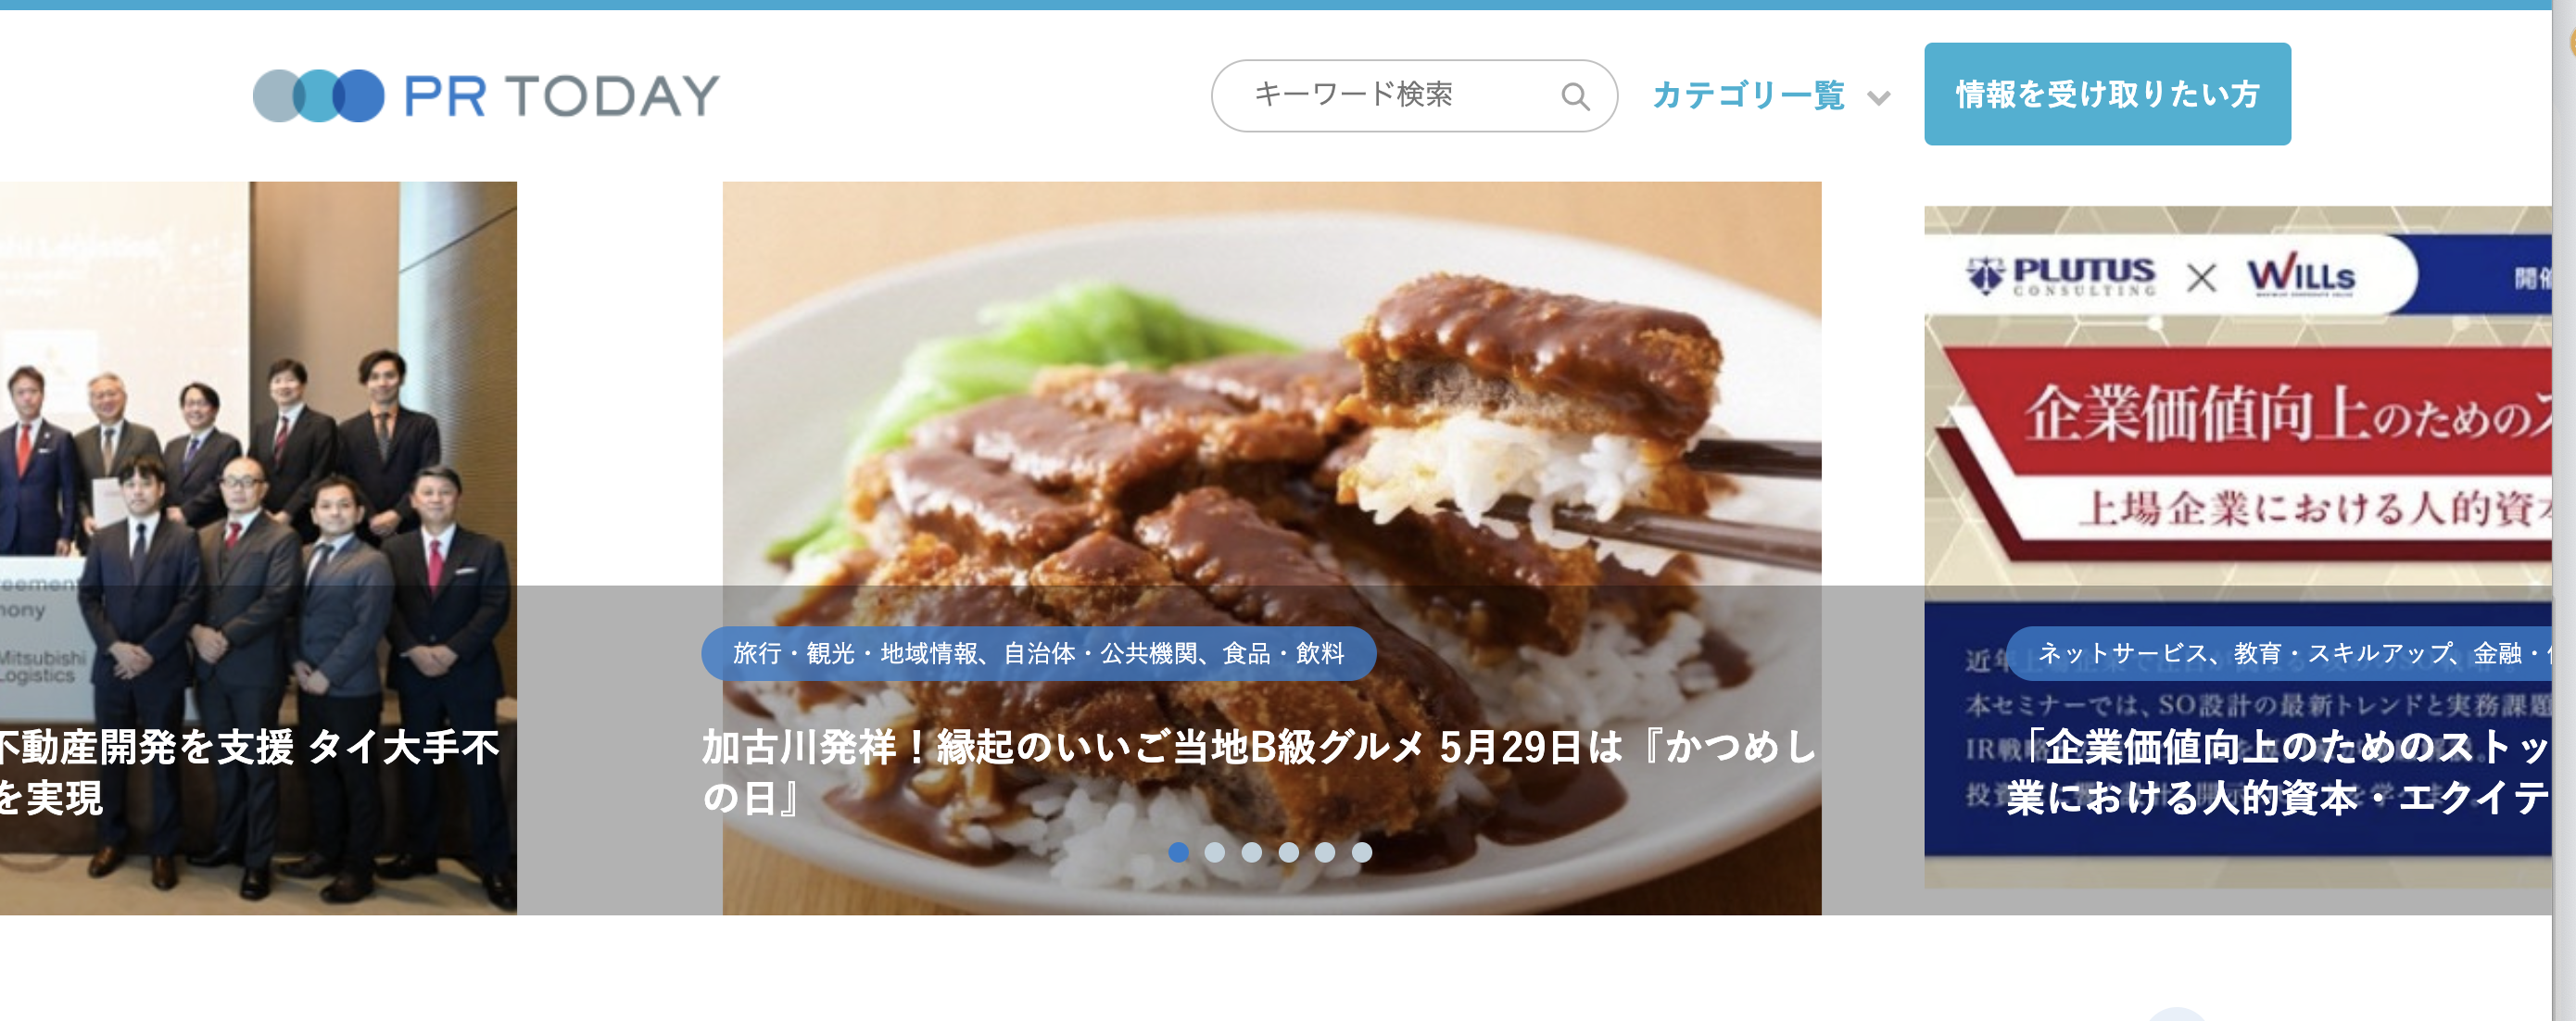View the previous slide with businessmen photo
2576x1021 pixels.
click(x=258, y=400)
